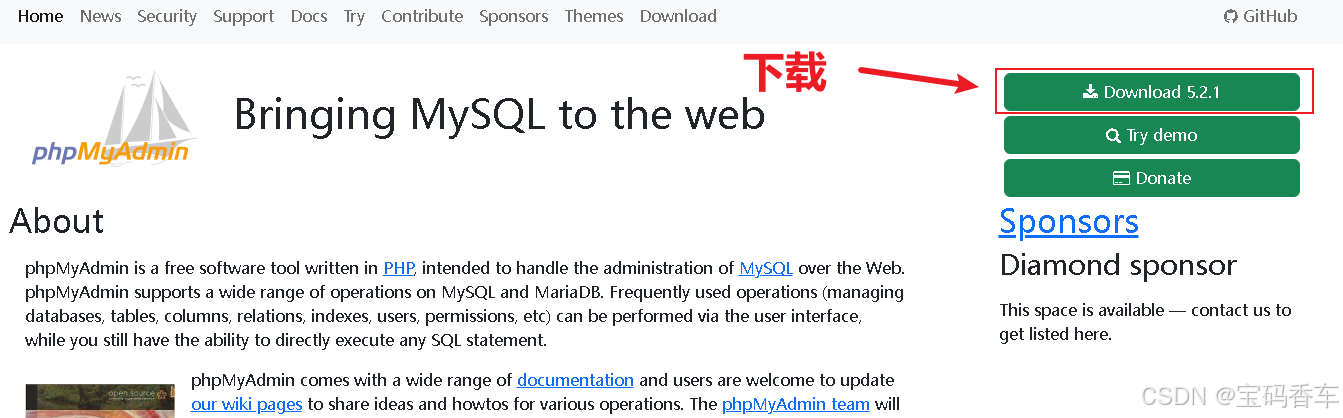Click the Donate button
1343x418 pixels.
1152,178
